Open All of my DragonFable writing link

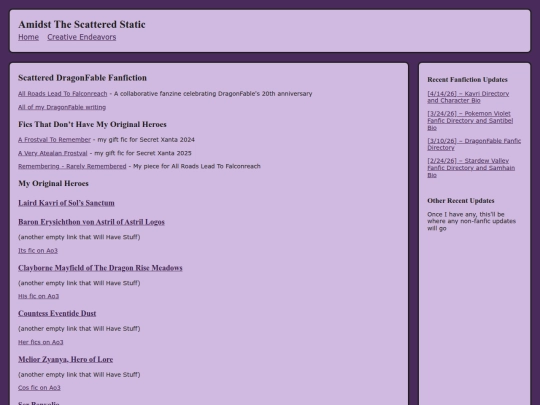62,107
